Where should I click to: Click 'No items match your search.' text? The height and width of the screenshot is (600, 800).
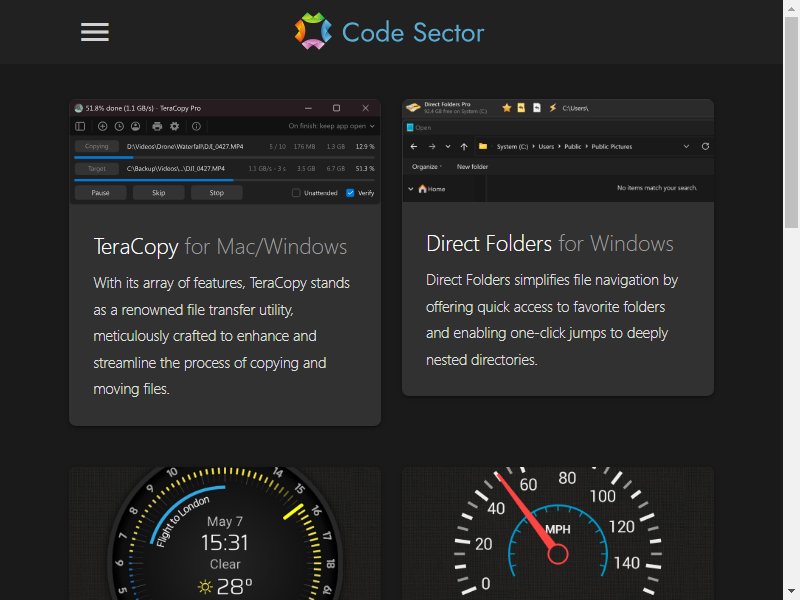(657, 188)
